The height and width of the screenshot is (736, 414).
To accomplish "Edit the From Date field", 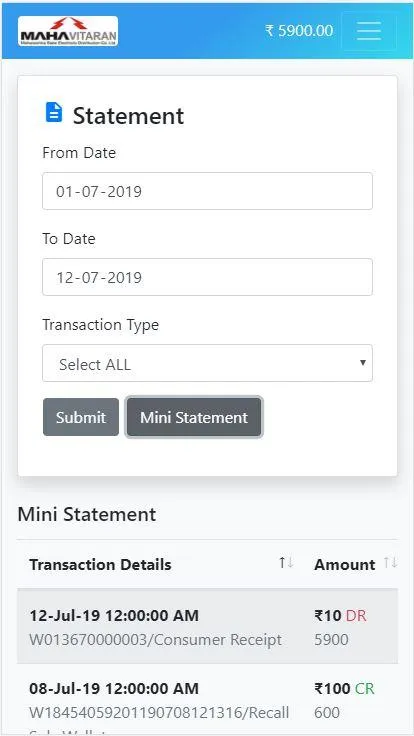I will (x=207, y=191).
